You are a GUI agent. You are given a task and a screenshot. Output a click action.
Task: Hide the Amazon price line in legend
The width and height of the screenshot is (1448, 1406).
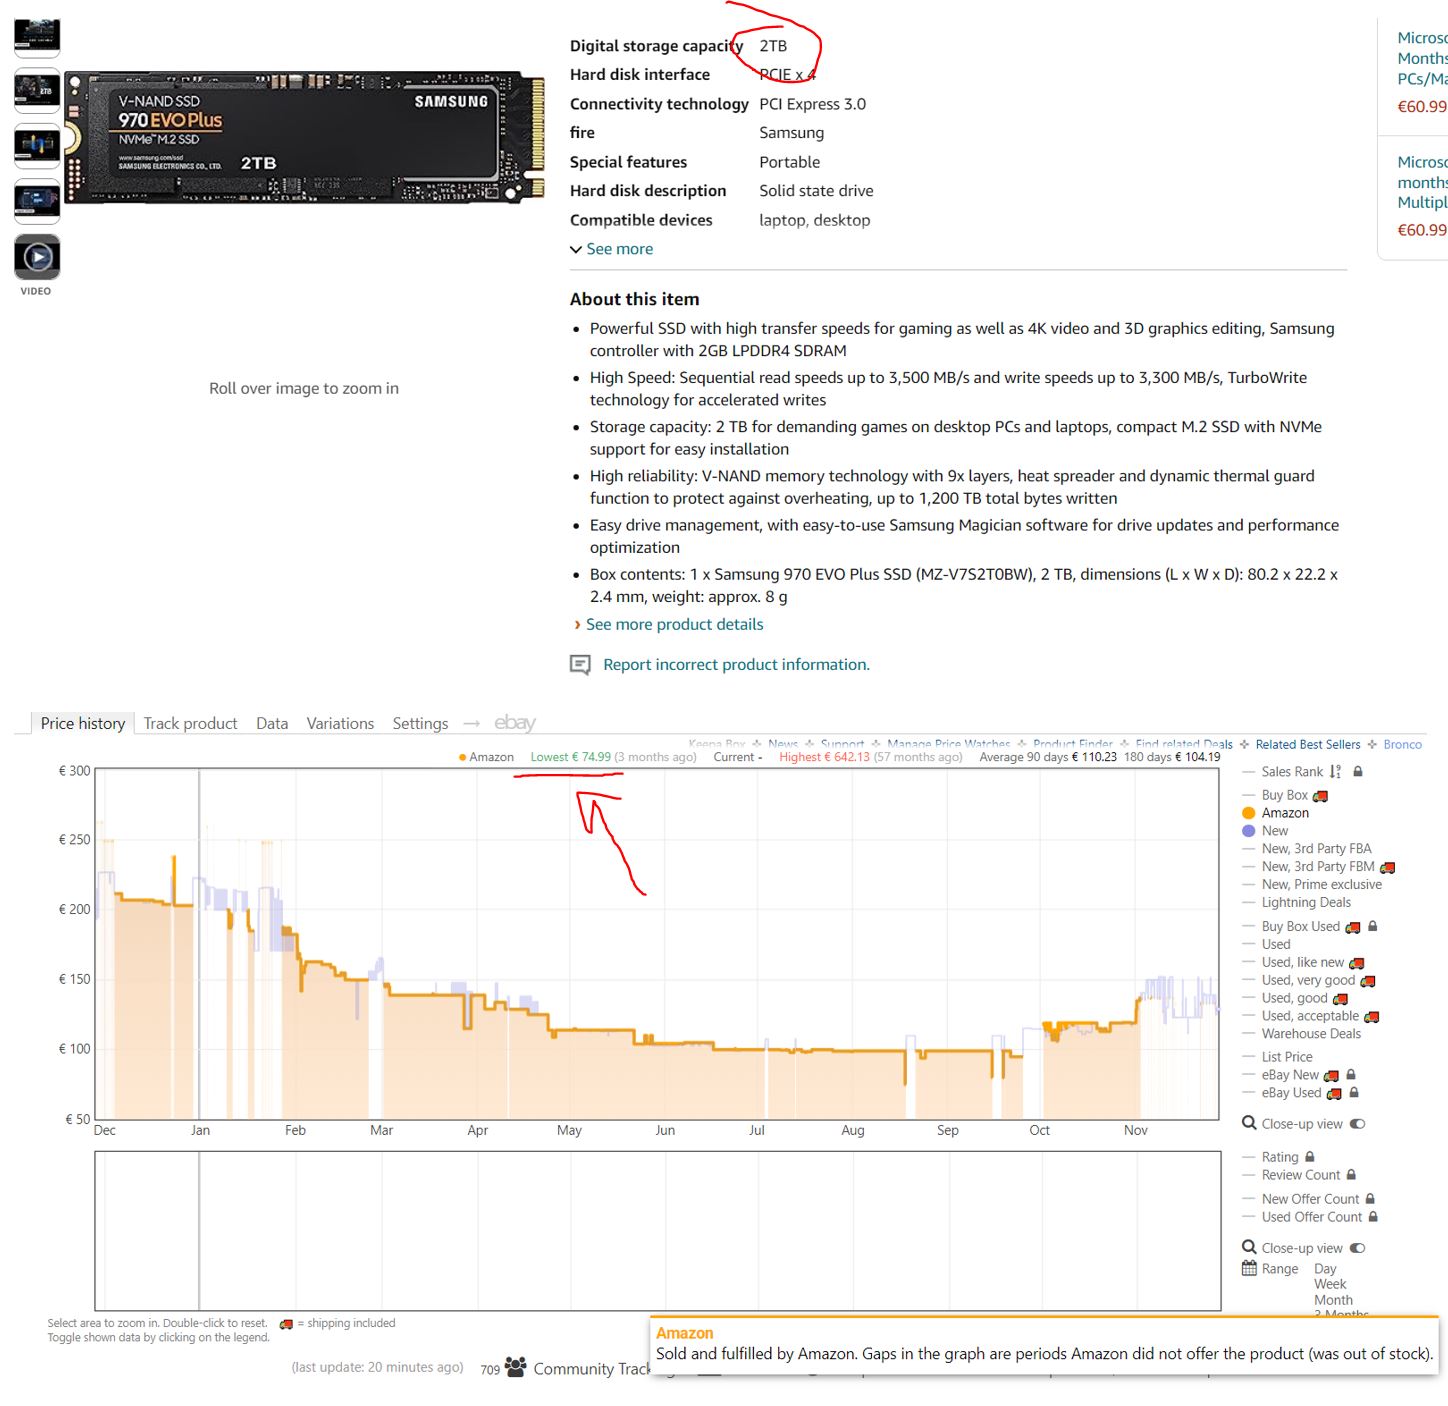point(1284,813)
